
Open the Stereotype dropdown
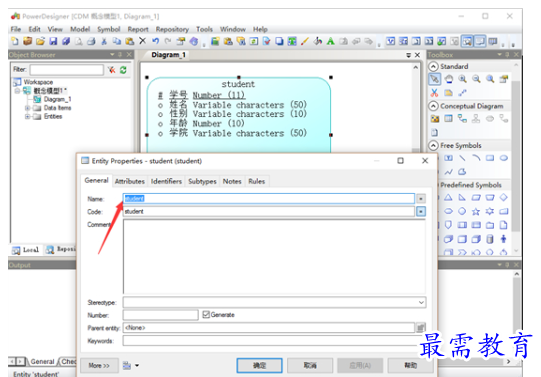421,302
